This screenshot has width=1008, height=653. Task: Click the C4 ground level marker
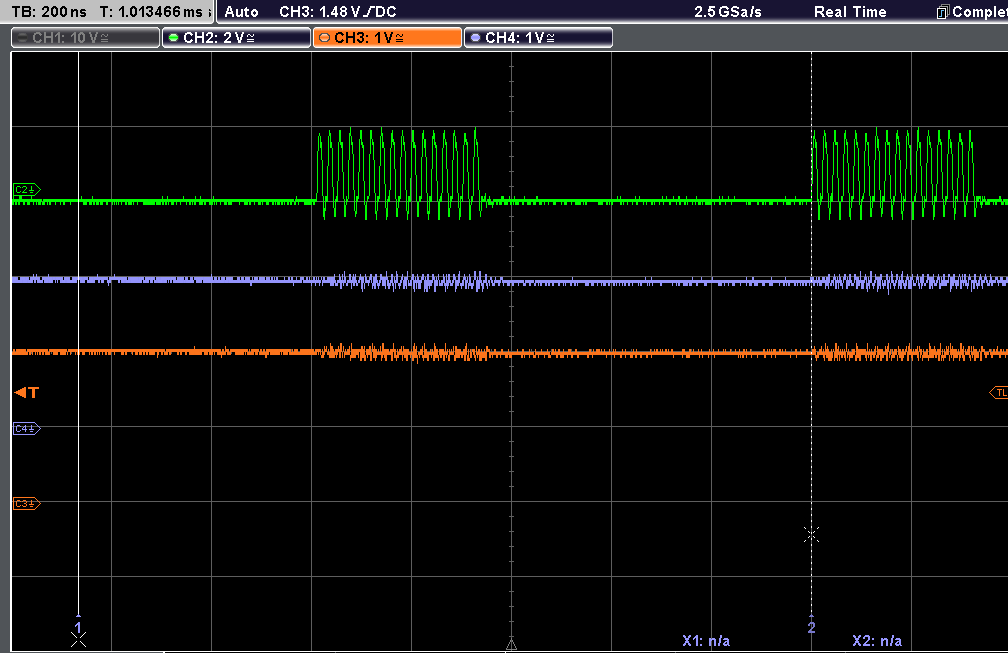tap(26, 428)
